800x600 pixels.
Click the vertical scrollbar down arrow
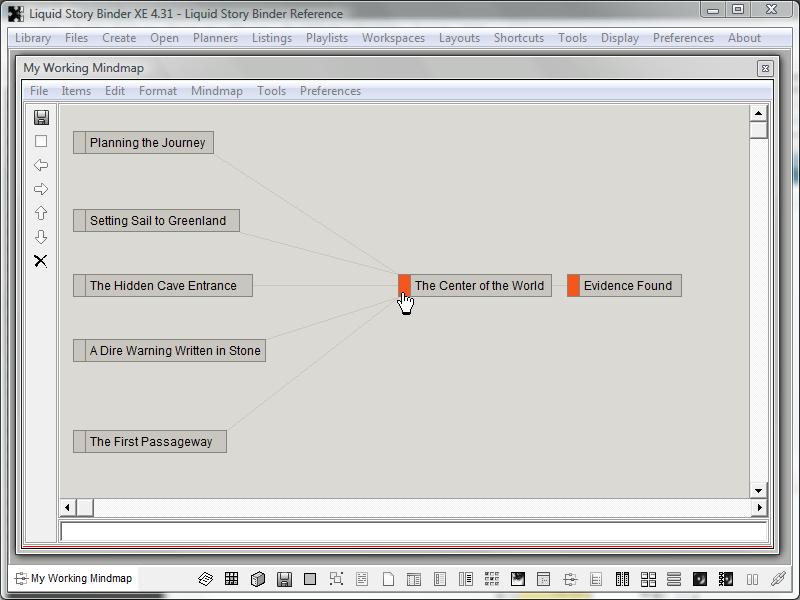coord(758,490)
